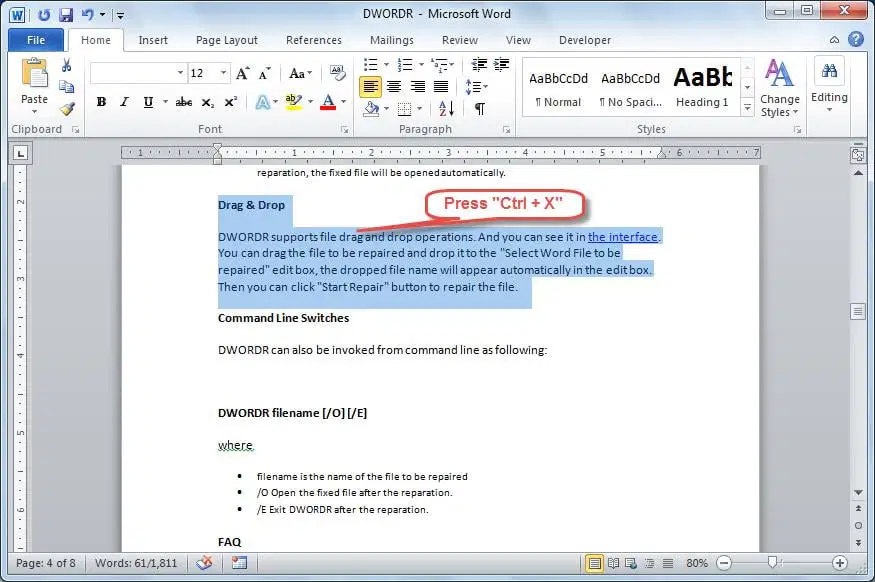The height and width of the screenshot is (582, 875).
Task: Click the Decrease Indent icon
Action: click(x=479, y=65)
